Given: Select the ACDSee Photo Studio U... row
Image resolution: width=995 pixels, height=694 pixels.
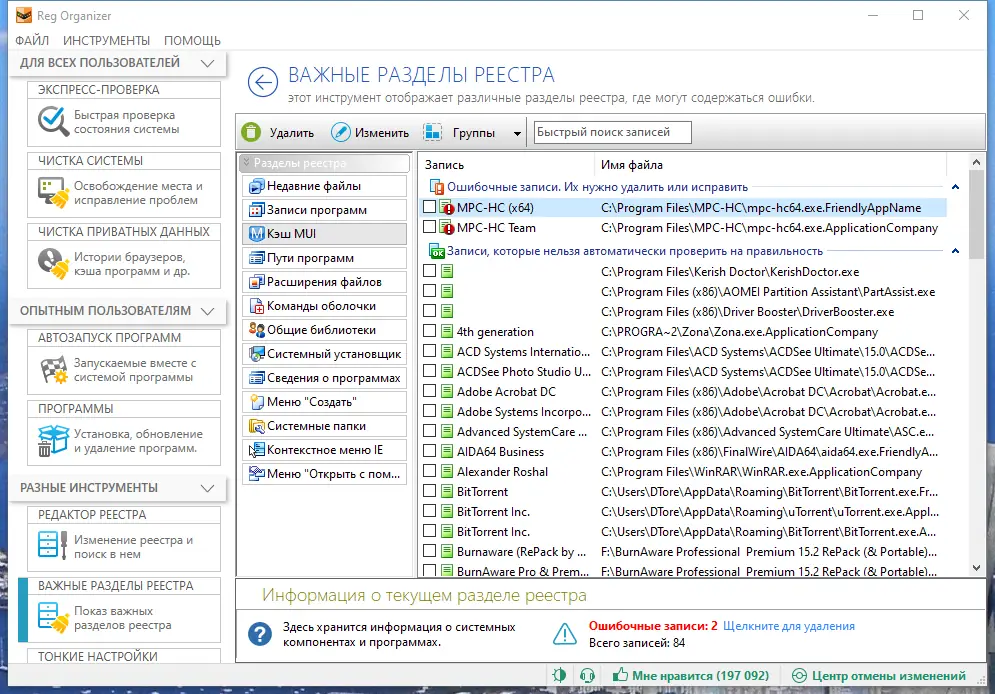Looking at the screenshot, I should click(683, 372).
